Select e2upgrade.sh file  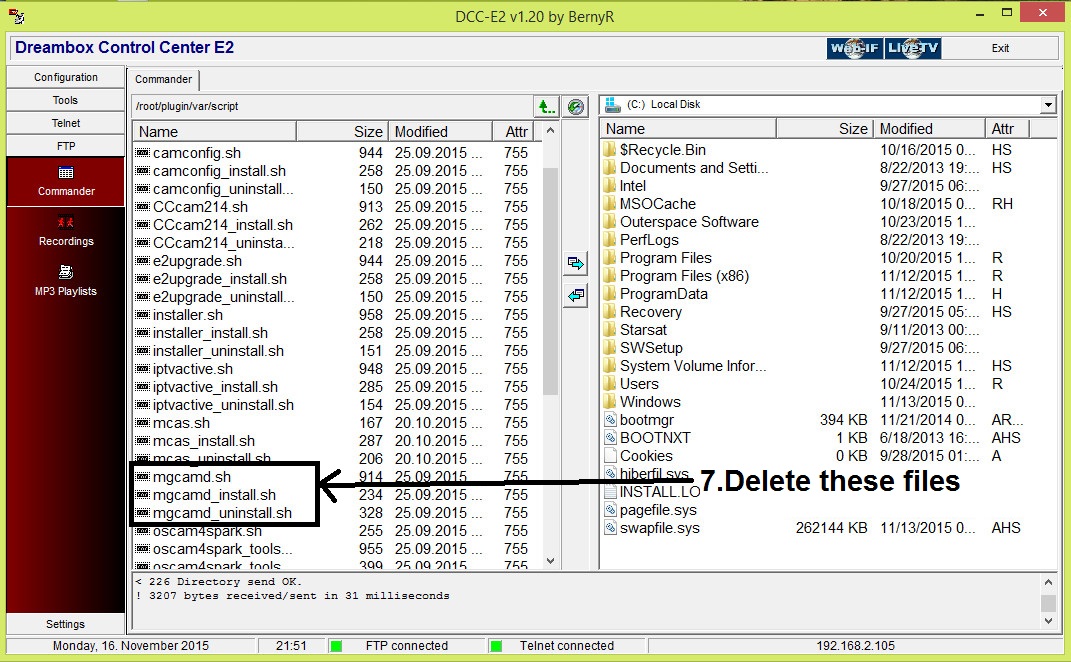coord(197,261)
